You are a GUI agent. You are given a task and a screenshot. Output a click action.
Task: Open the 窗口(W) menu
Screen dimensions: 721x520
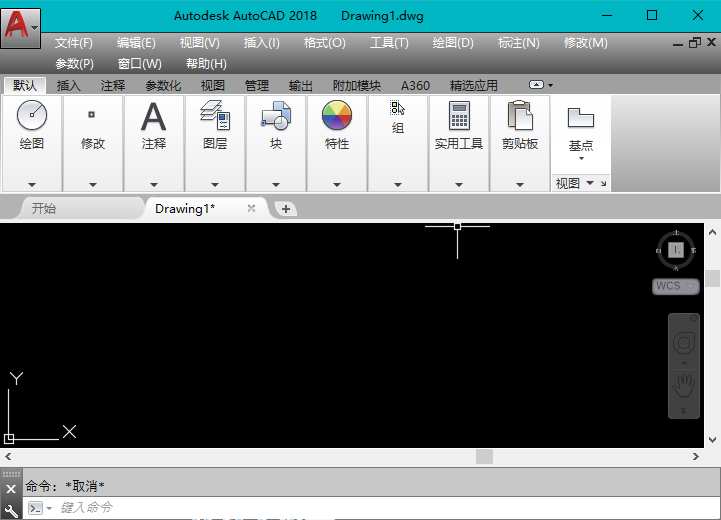(140, 64)
